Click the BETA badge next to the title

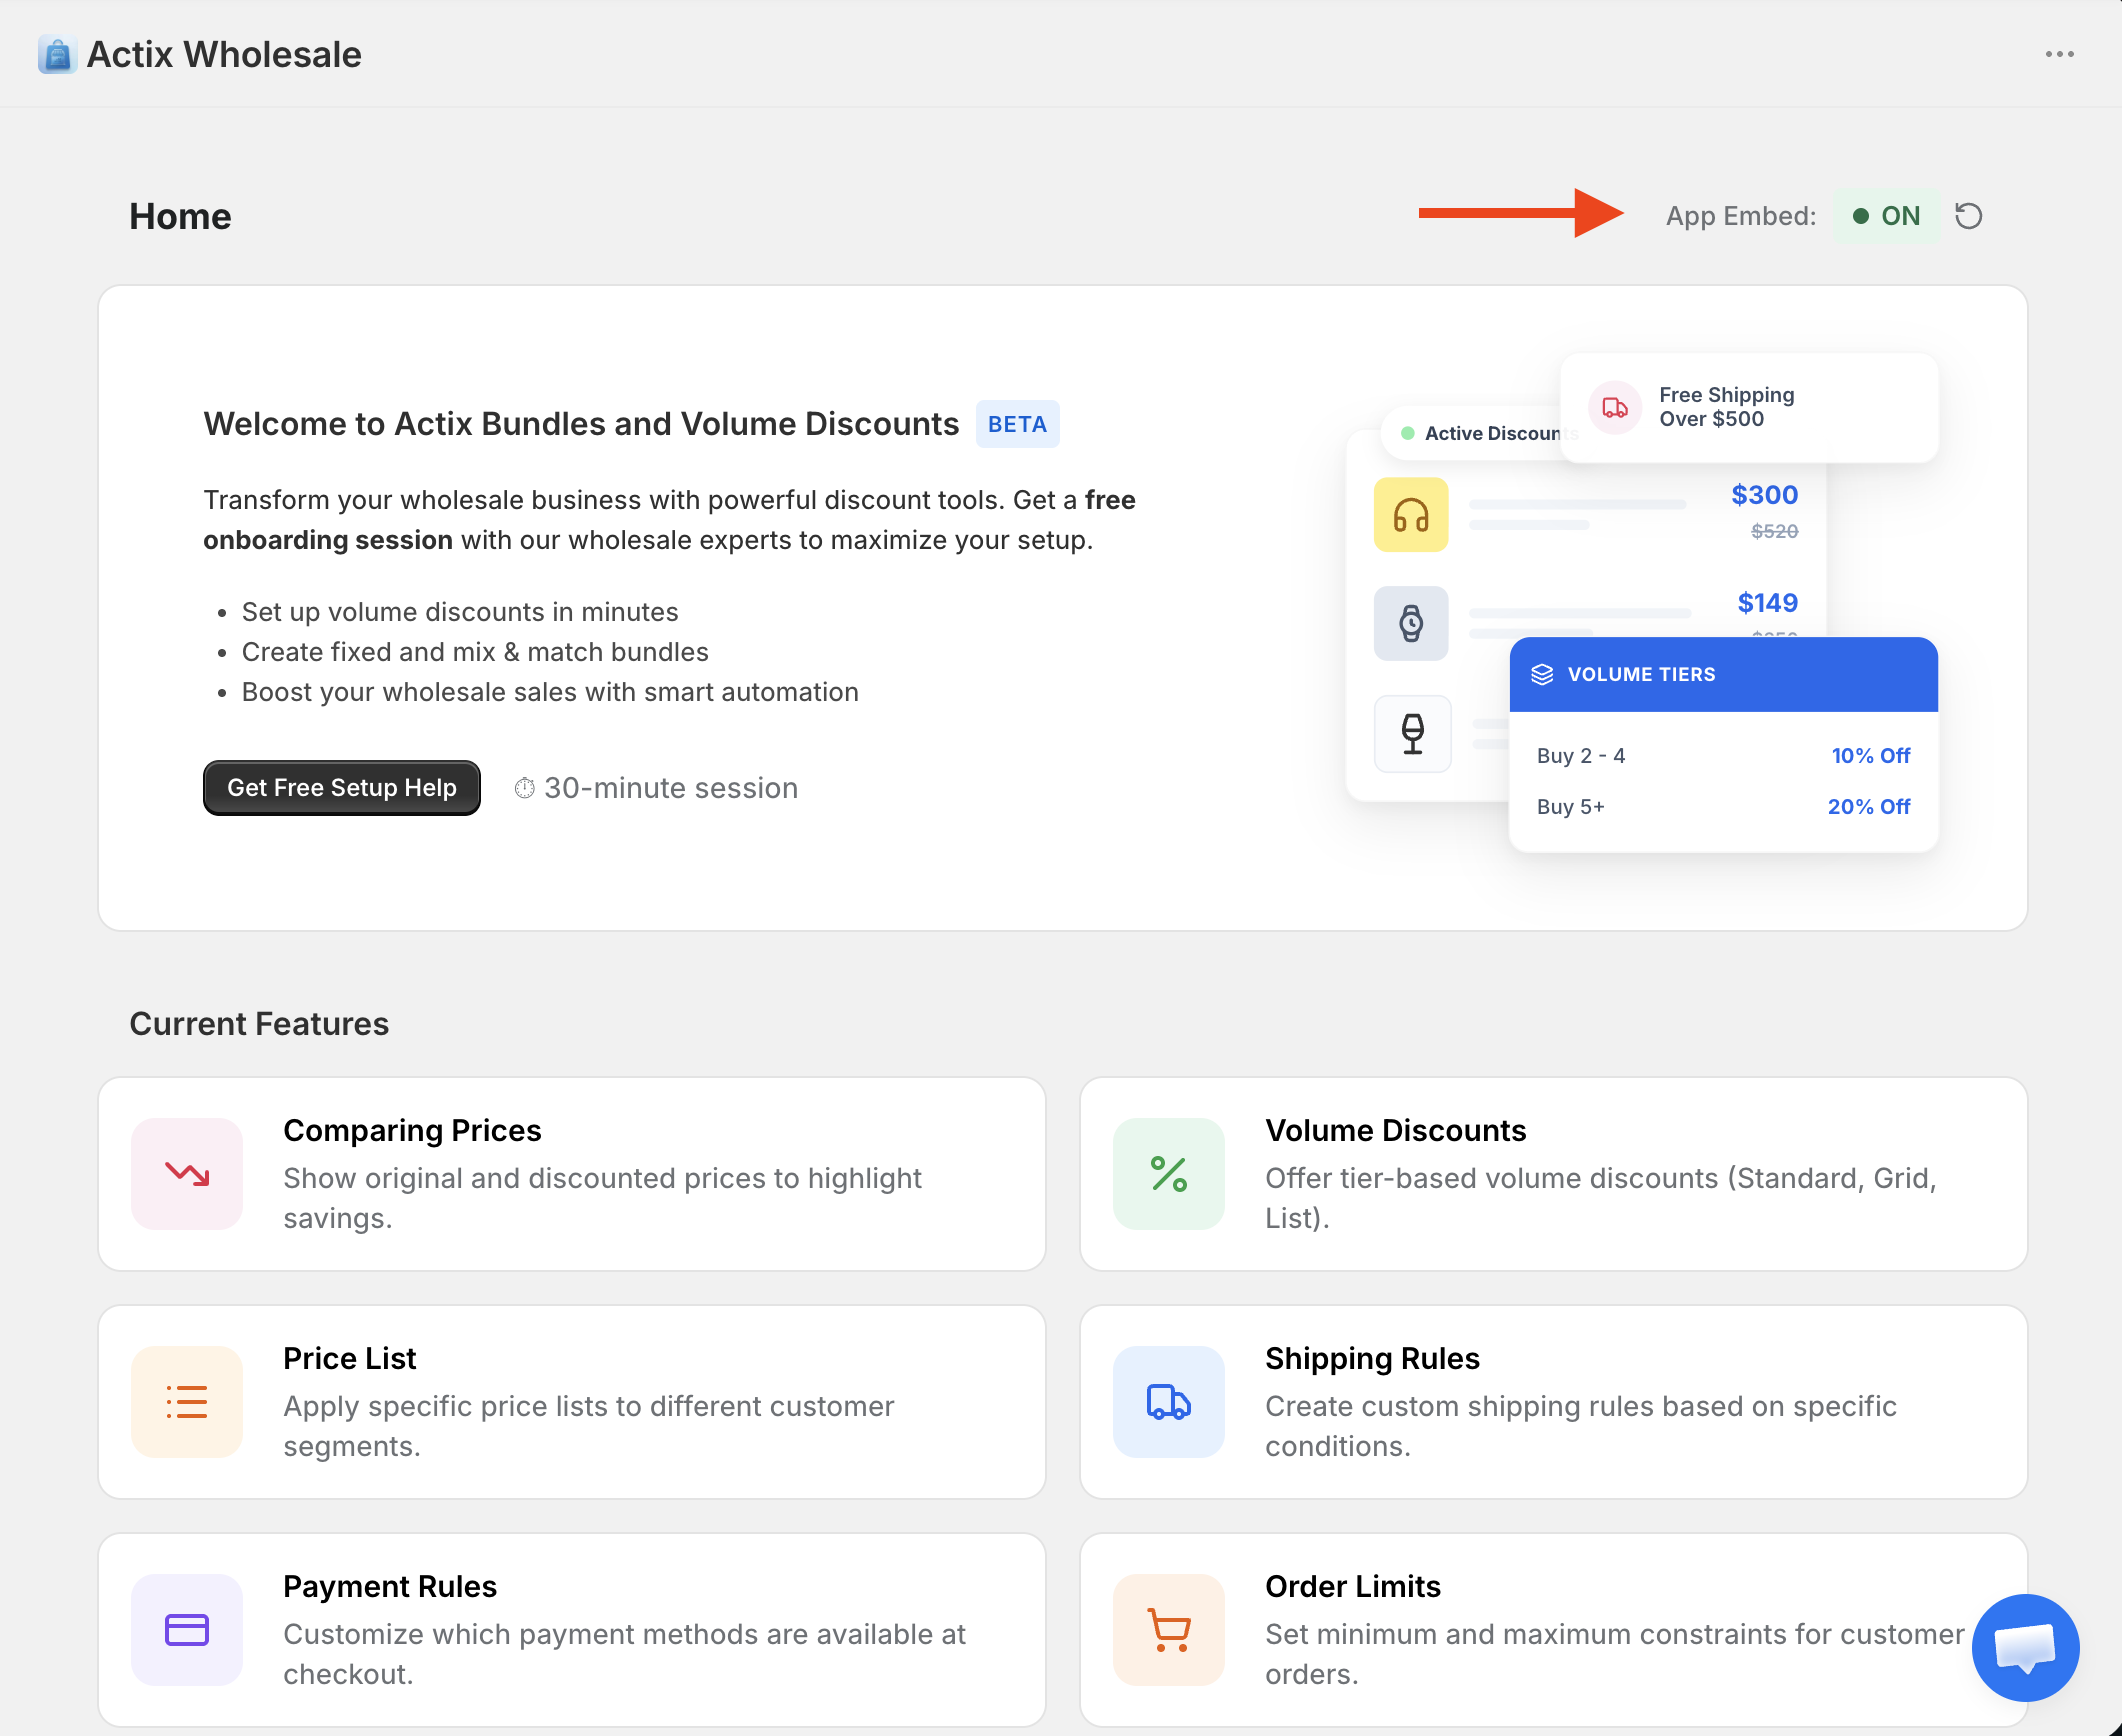click(1017, 424)
